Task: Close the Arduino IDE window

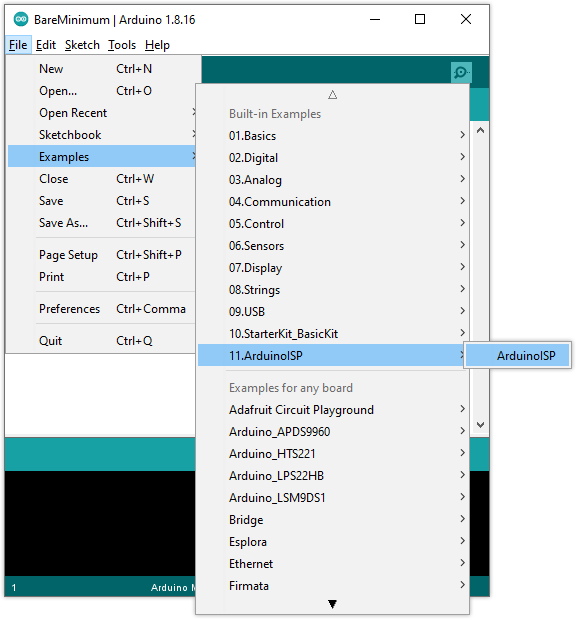Action: [x=466, y=19]
